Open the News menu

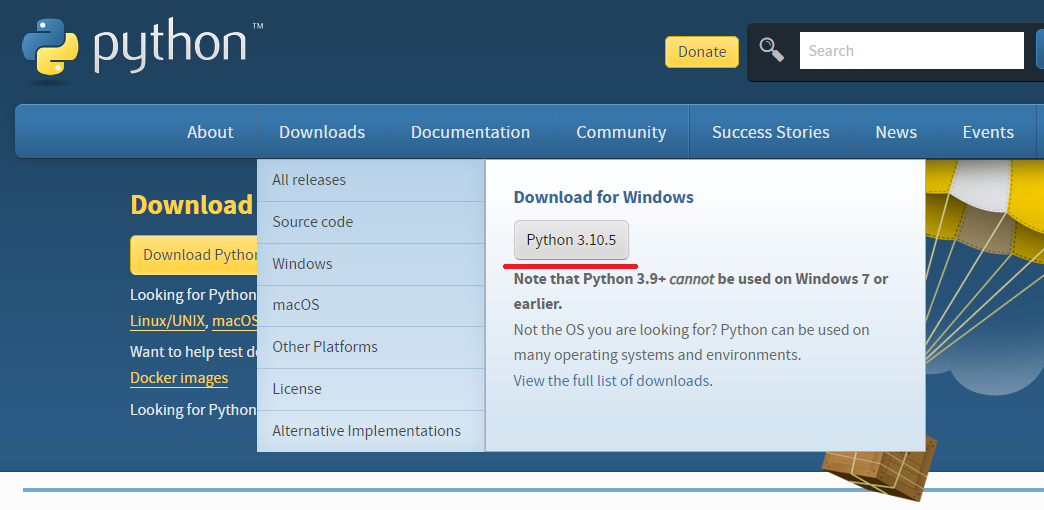[x=896, y=132]
